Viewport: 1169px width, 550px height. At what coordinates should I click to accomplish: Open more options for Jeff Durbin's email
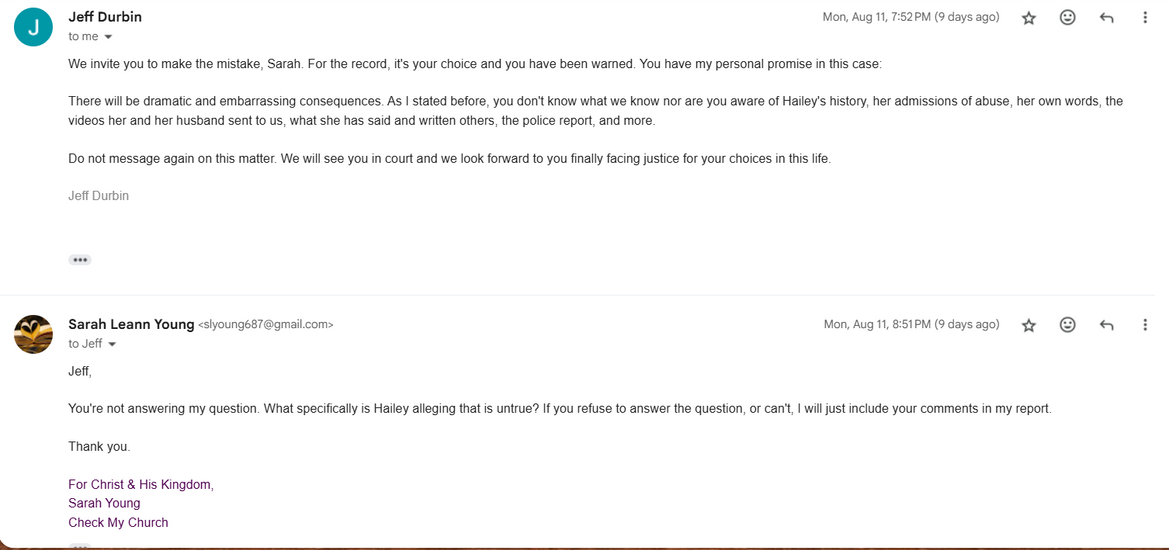[1145, 18]
